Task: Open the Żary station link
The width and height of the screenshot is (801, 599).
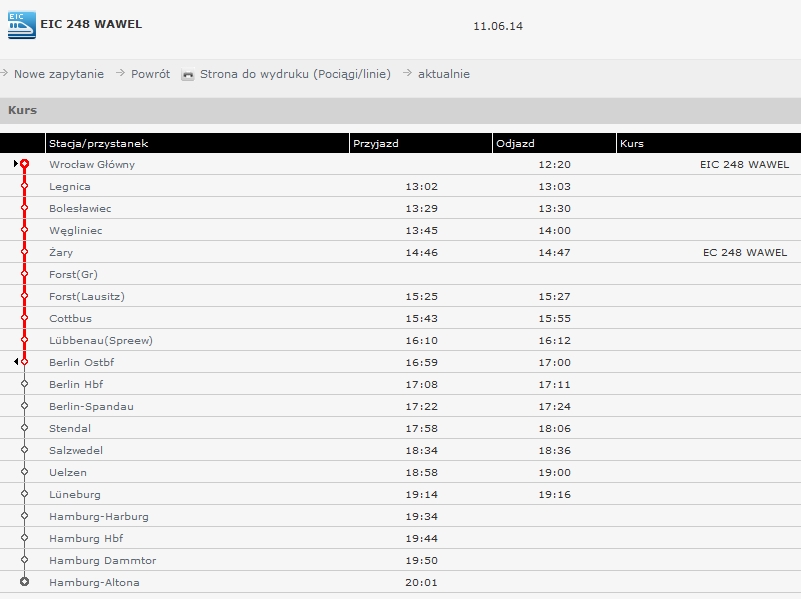Action: point(61,252)
